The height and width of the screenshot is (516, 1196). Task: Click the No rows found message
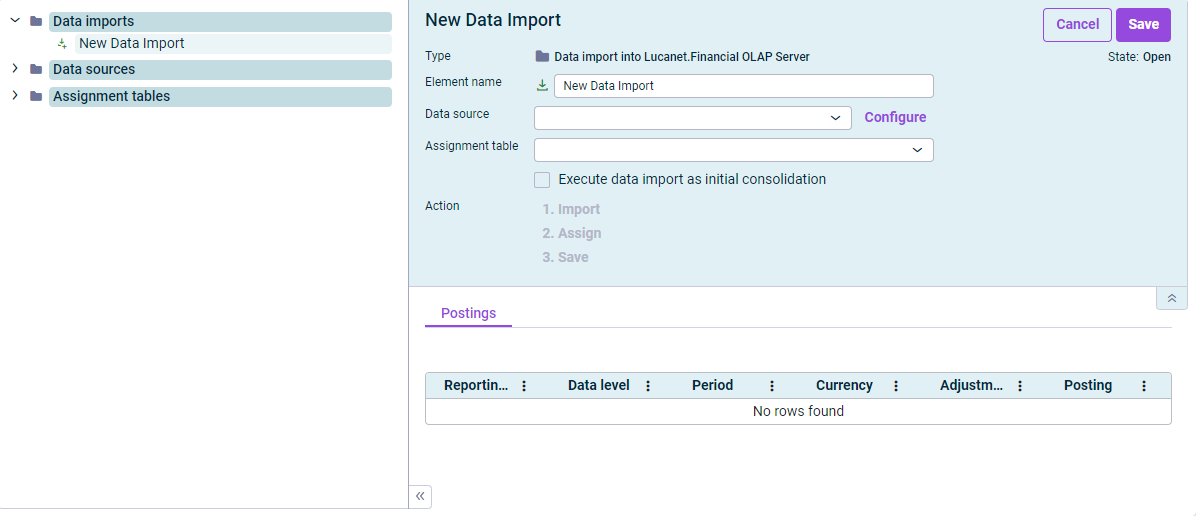[x=798, y=411]
